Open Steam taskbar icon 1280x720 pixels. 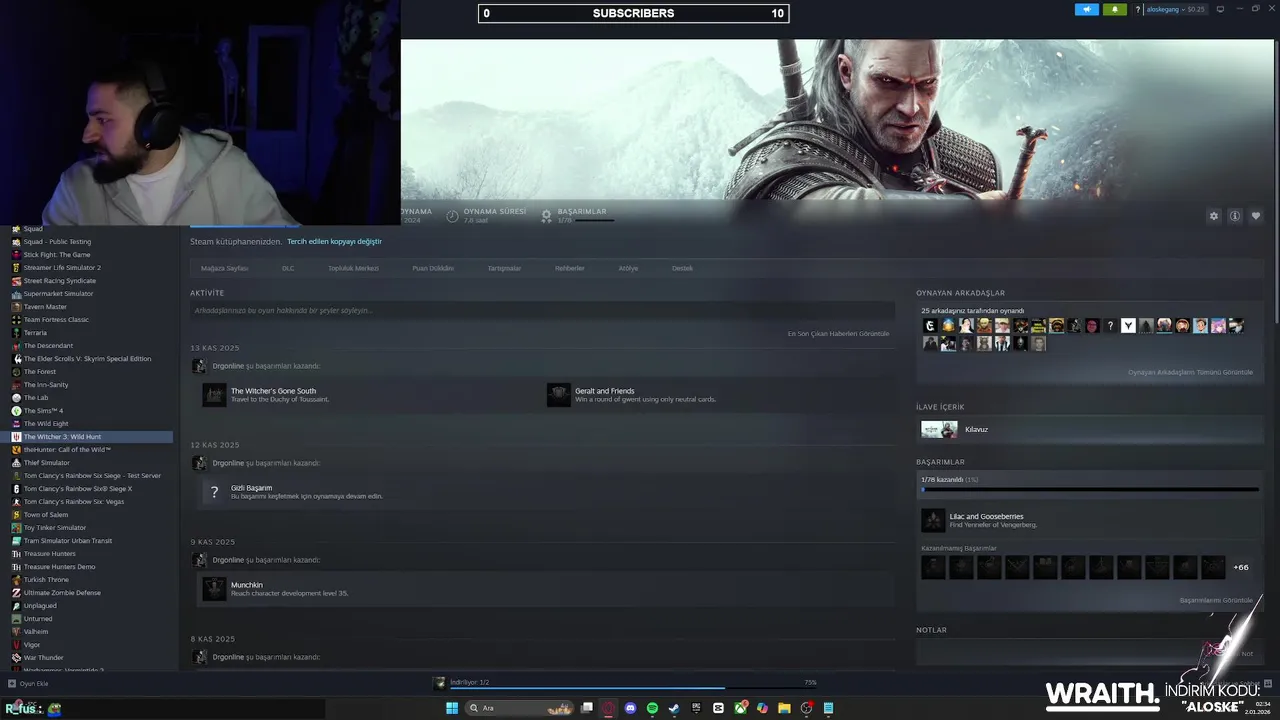pos(674,708)
